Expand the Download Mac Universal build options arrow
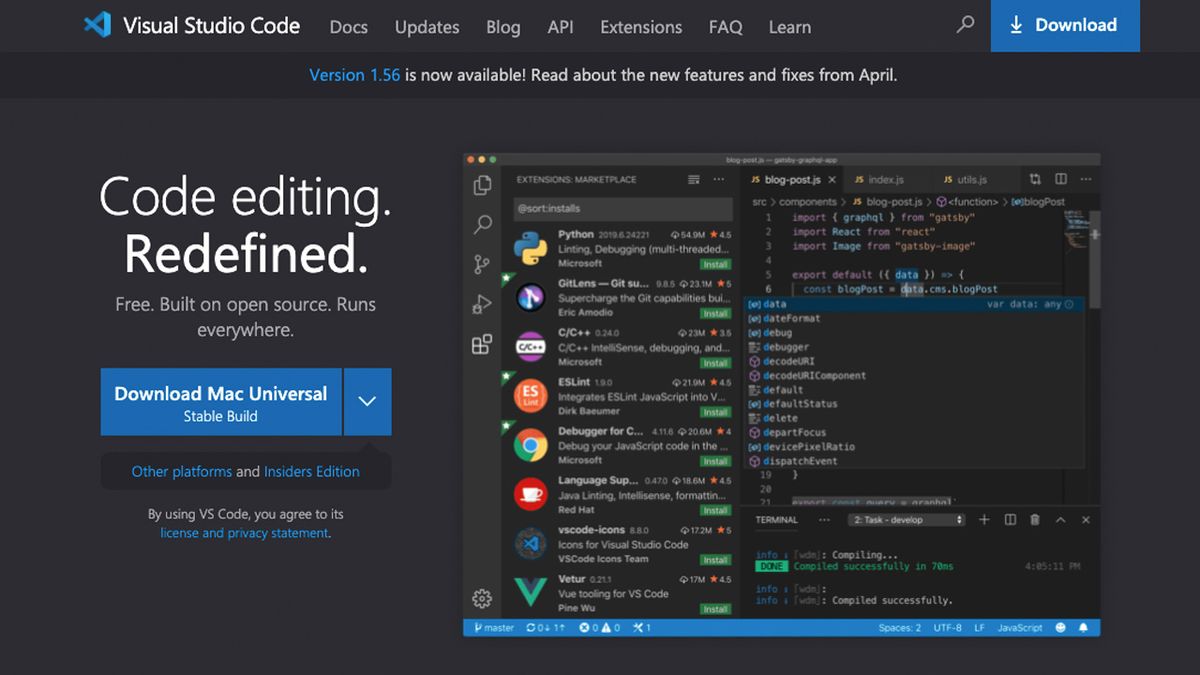This screenshot has height=675, width=1200. [367, 401]
